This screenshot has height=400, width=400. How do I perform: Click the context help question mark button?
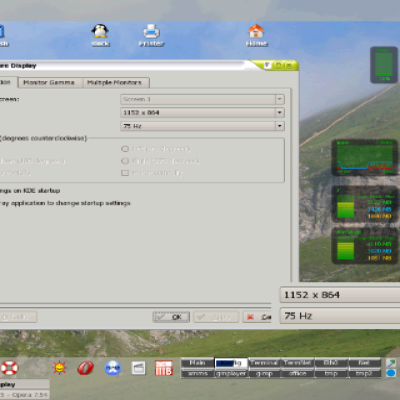[x=267, y=65]
